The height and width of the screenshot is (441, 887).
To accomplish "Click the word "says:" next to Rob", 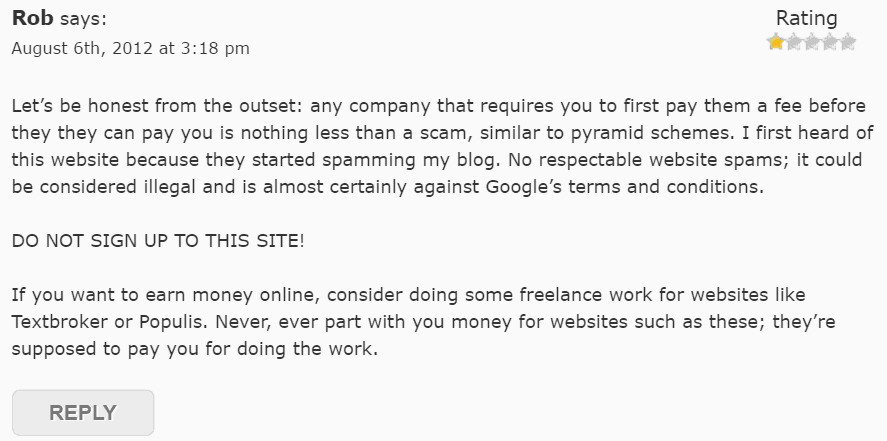I will click(83, 19).
